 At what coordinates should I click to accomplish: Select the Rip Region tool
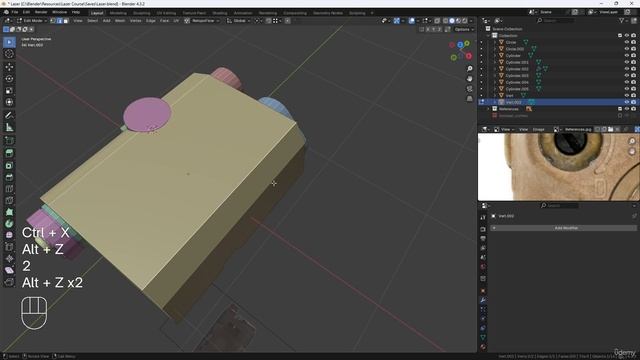click(x=9, y=282)
